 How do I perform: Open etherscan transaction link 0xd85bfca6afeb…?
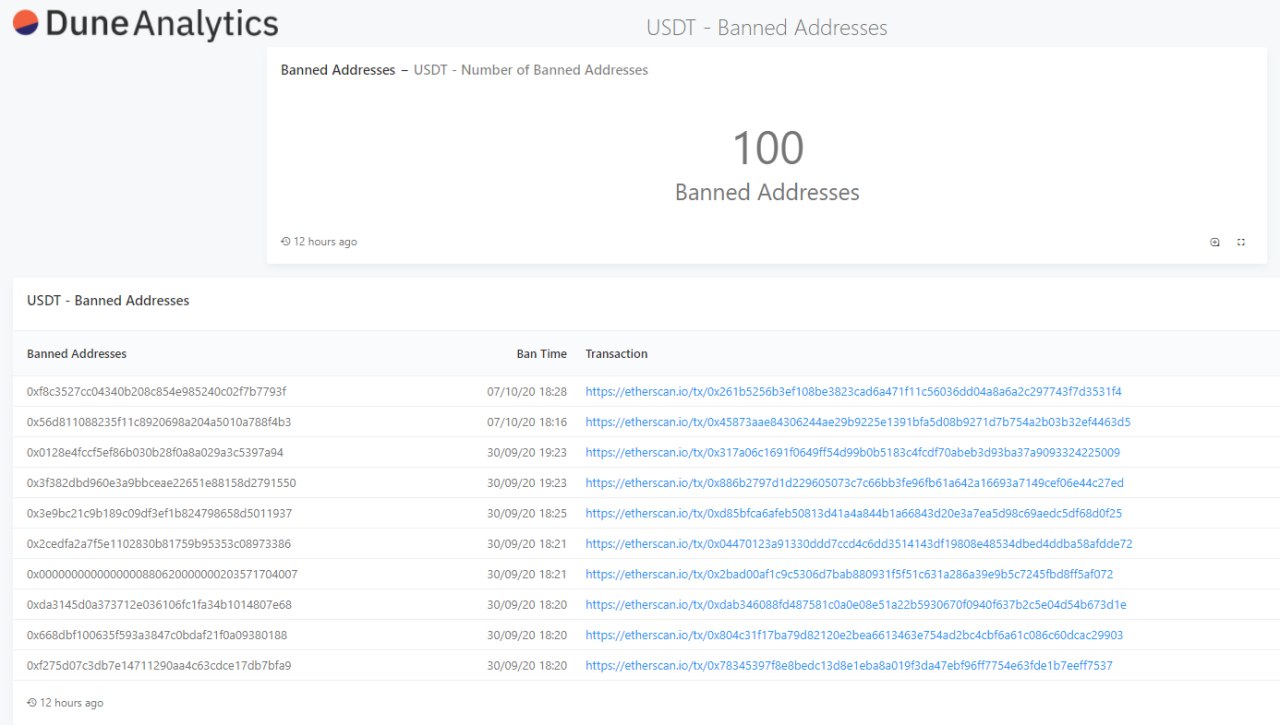pos(854,513)
